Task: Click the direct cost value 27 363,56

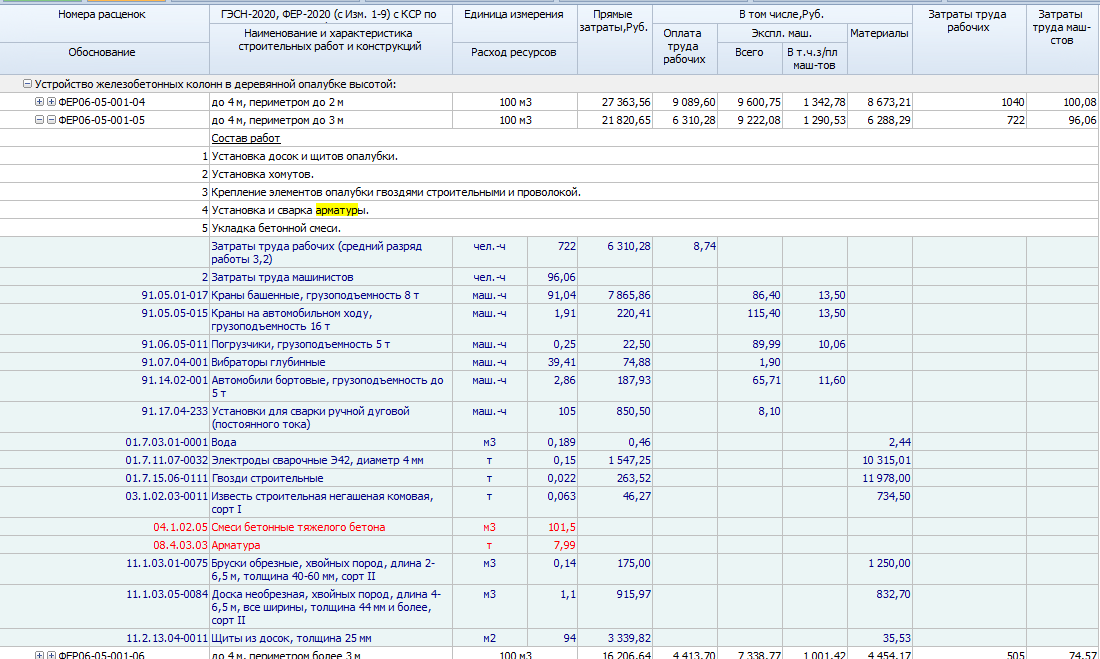Action: (x=626, y=102)
